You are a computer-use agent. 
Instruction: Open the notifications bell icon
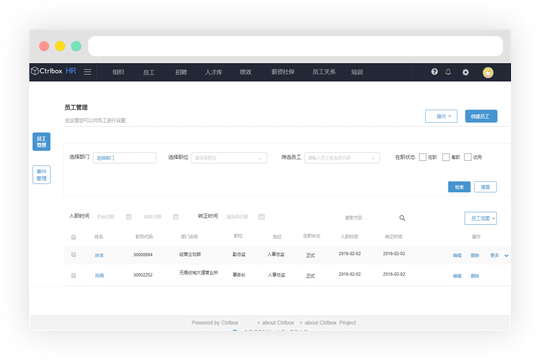448,72
